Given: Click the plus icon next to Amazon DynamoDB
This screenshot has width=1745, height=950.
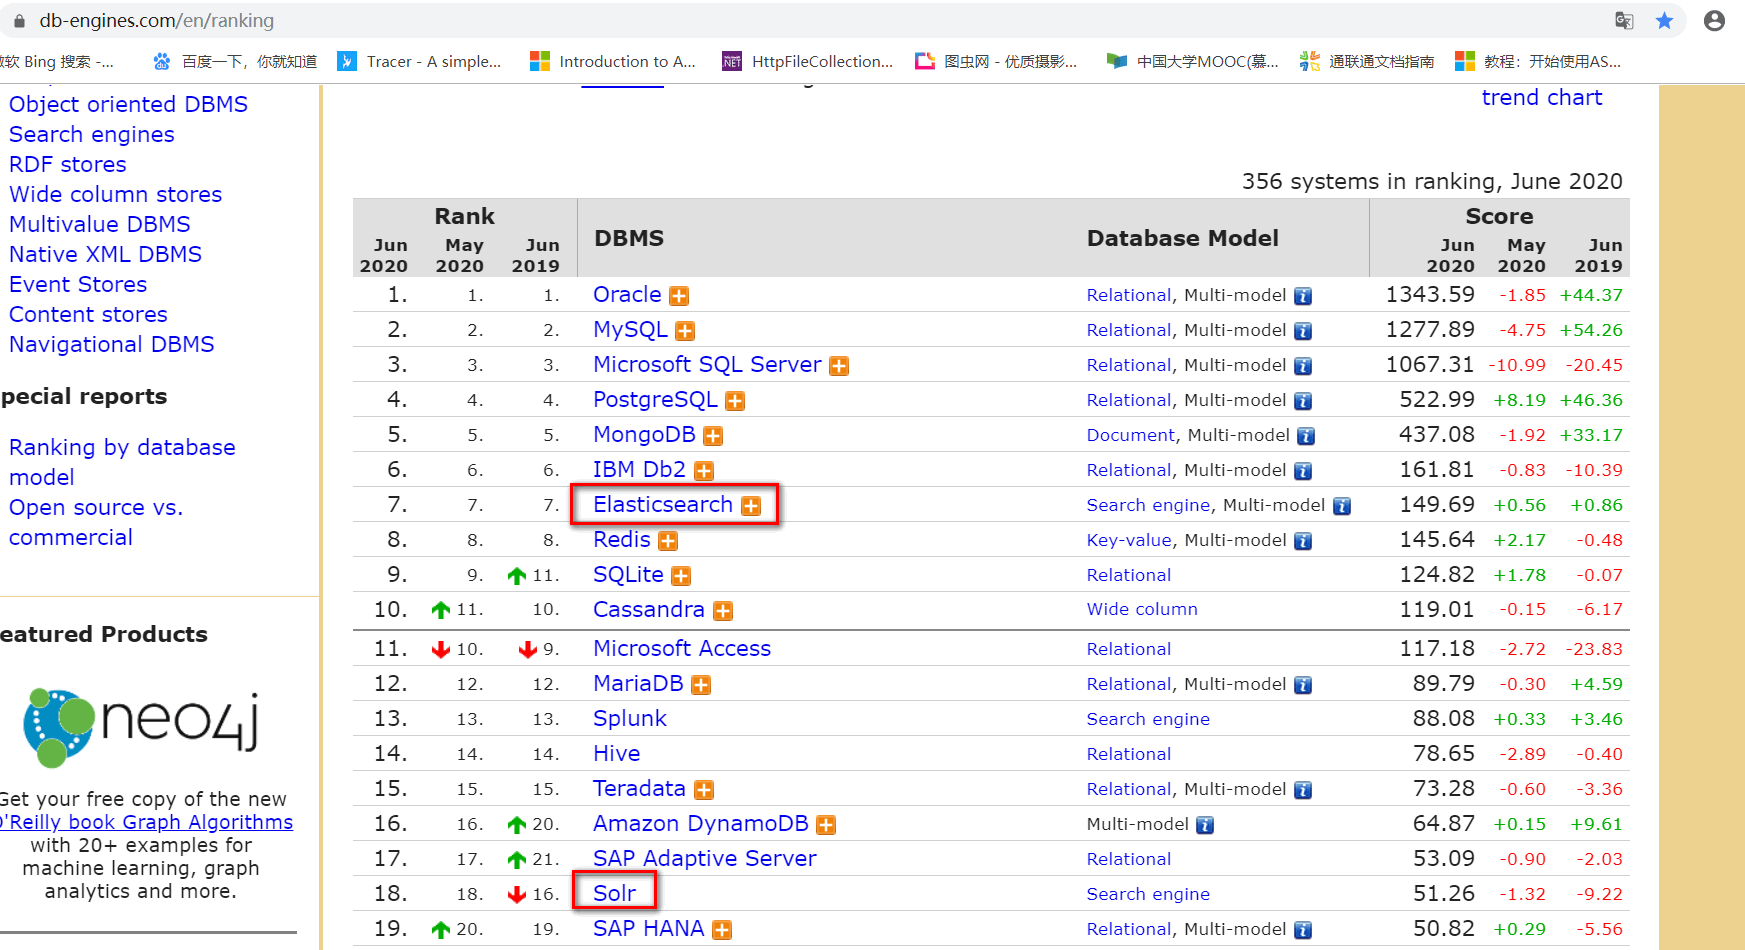Looking at the screenshot, I should tap(826, 825).
